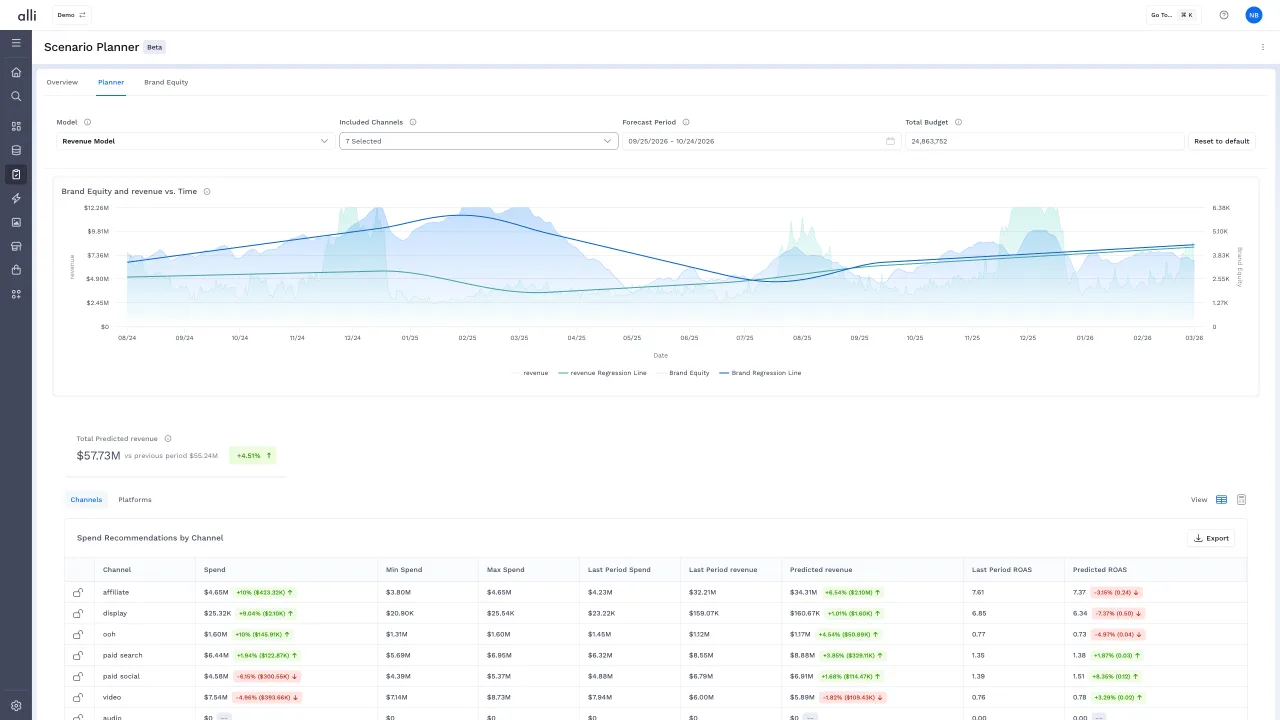Open the storefront icon in the sidebar
Viewport: 1280px width, 720px height.
pyautogui.click(x=16, y=246)
